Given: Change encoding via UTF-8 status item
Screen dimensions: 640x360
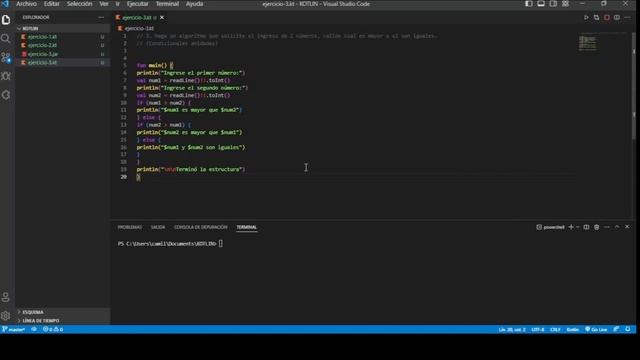Looking at the screenshot, I should 538,329.
